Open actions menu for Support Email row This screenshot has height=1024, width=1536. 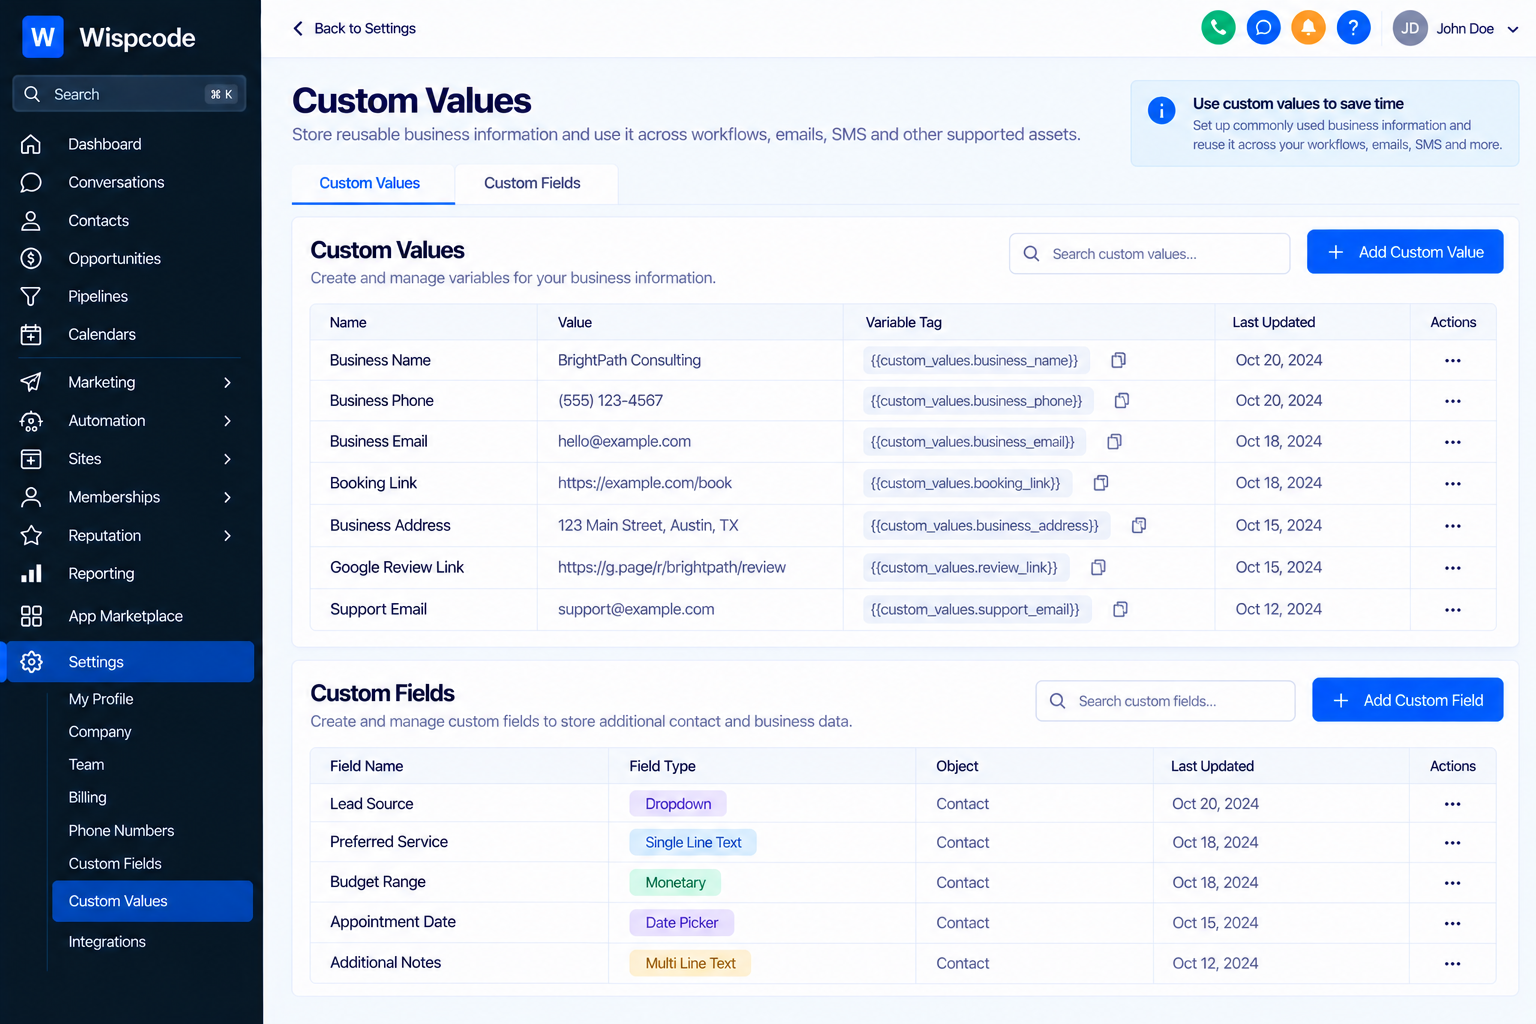coord(1453,610)
